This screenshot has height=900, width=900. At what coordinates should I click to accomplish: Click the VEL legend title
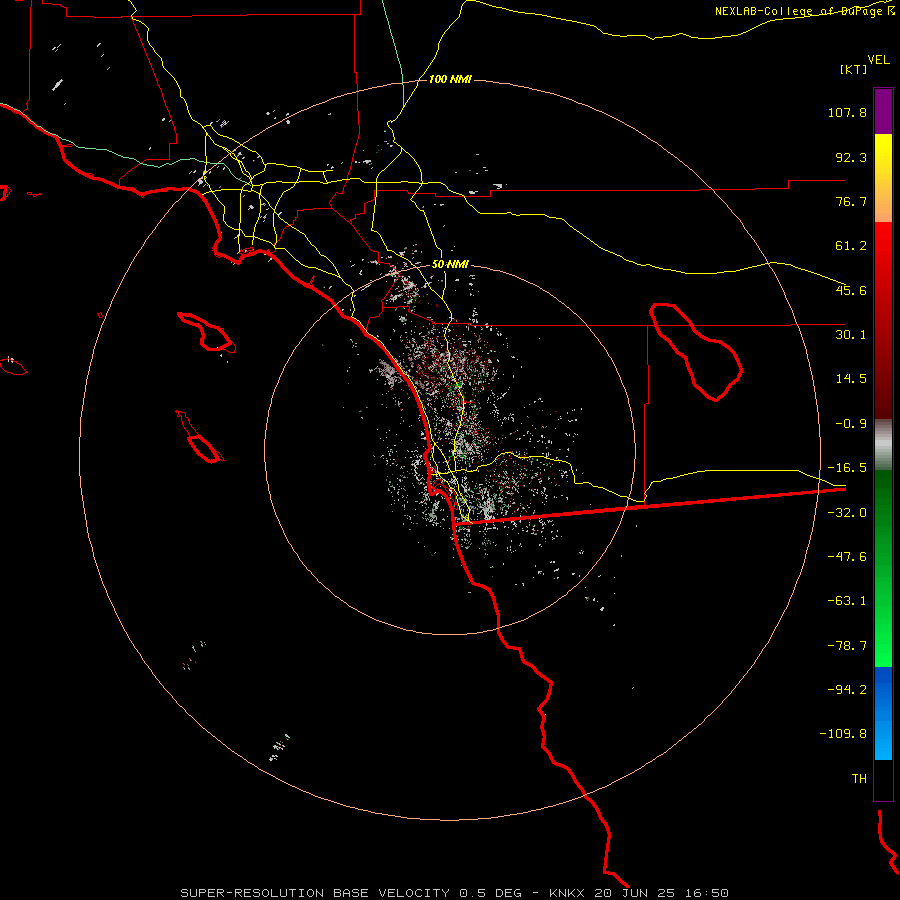click(x=878, y=60)
